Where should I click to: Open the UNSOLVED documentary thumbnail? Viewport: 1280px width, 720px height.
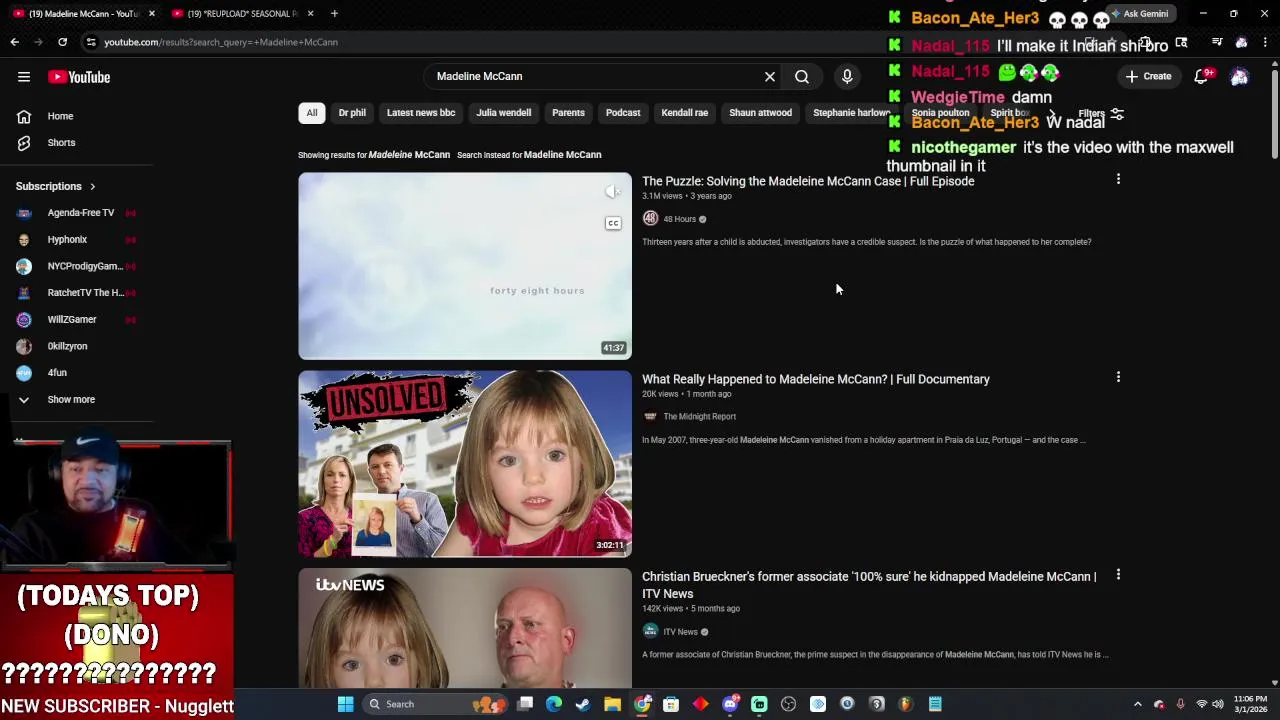coord(465,463)
